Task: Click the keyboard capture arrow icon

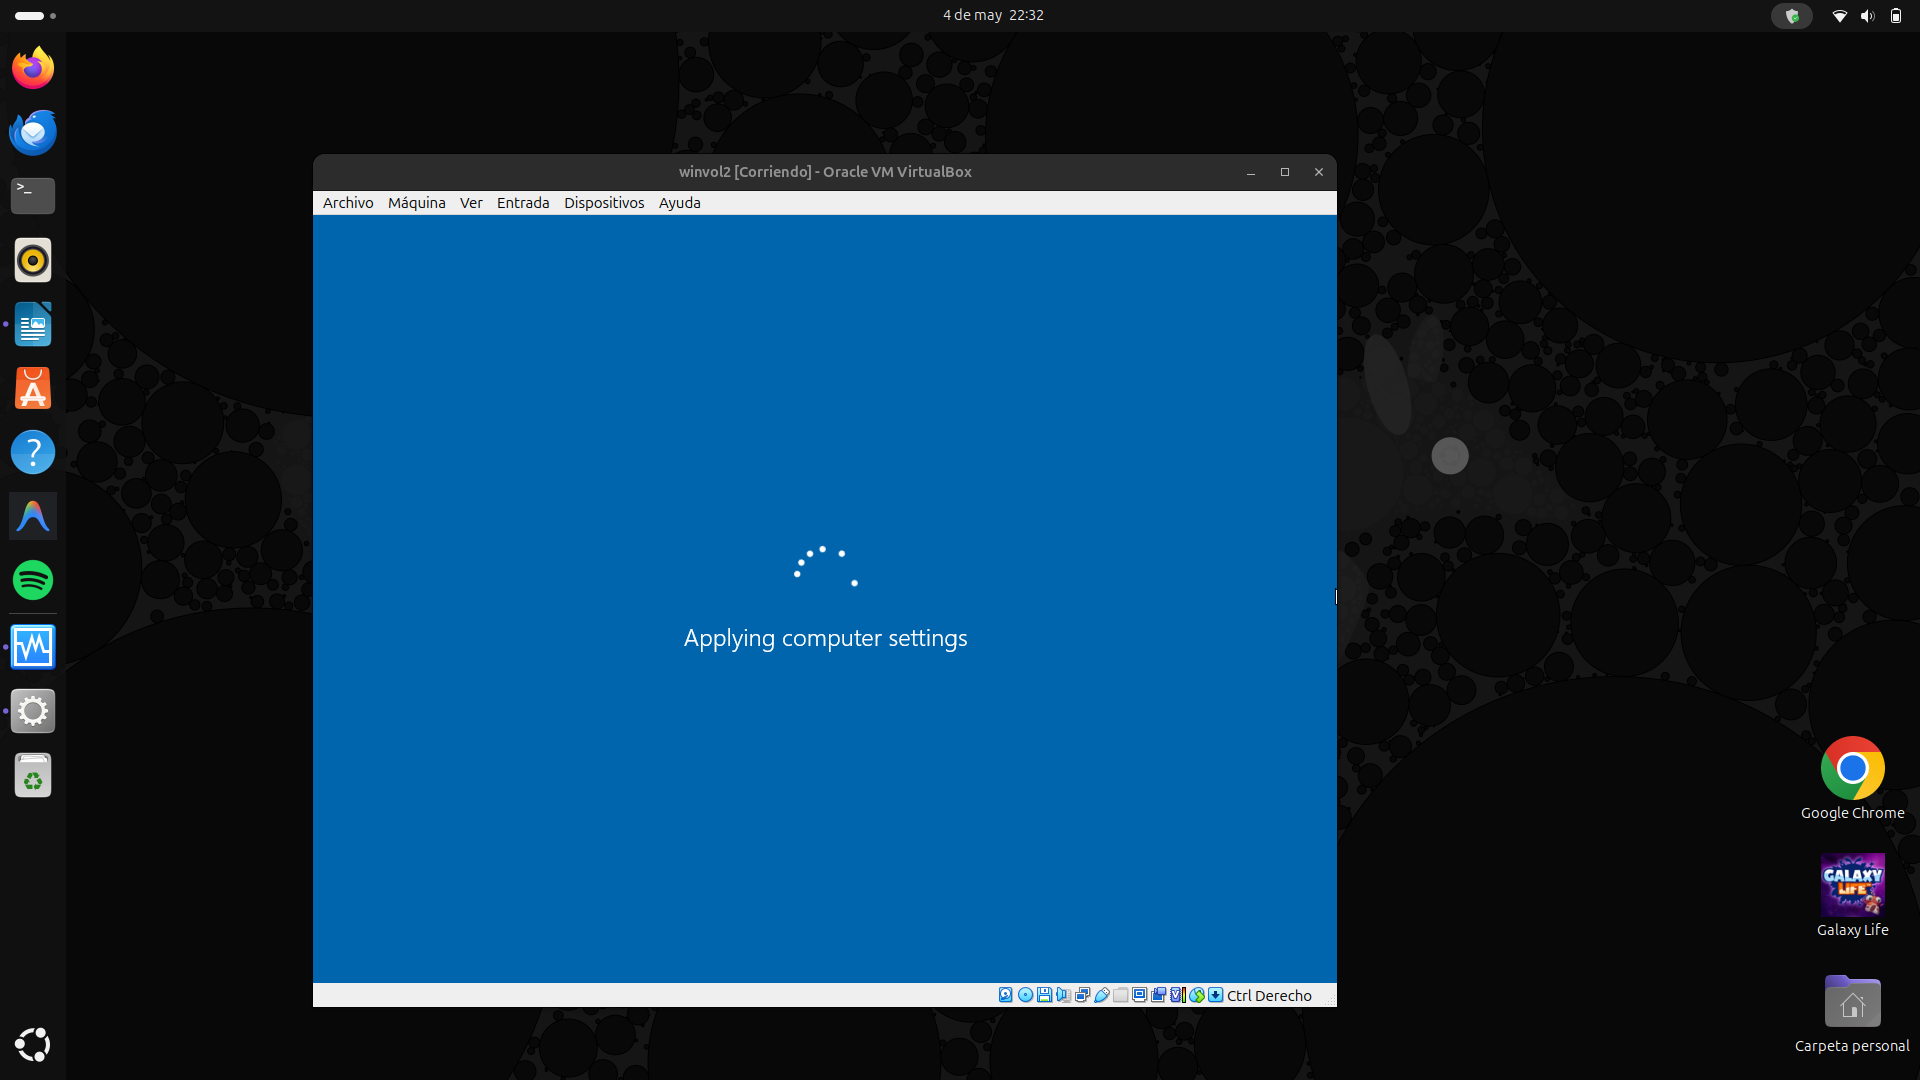Action: (1215, 995)
